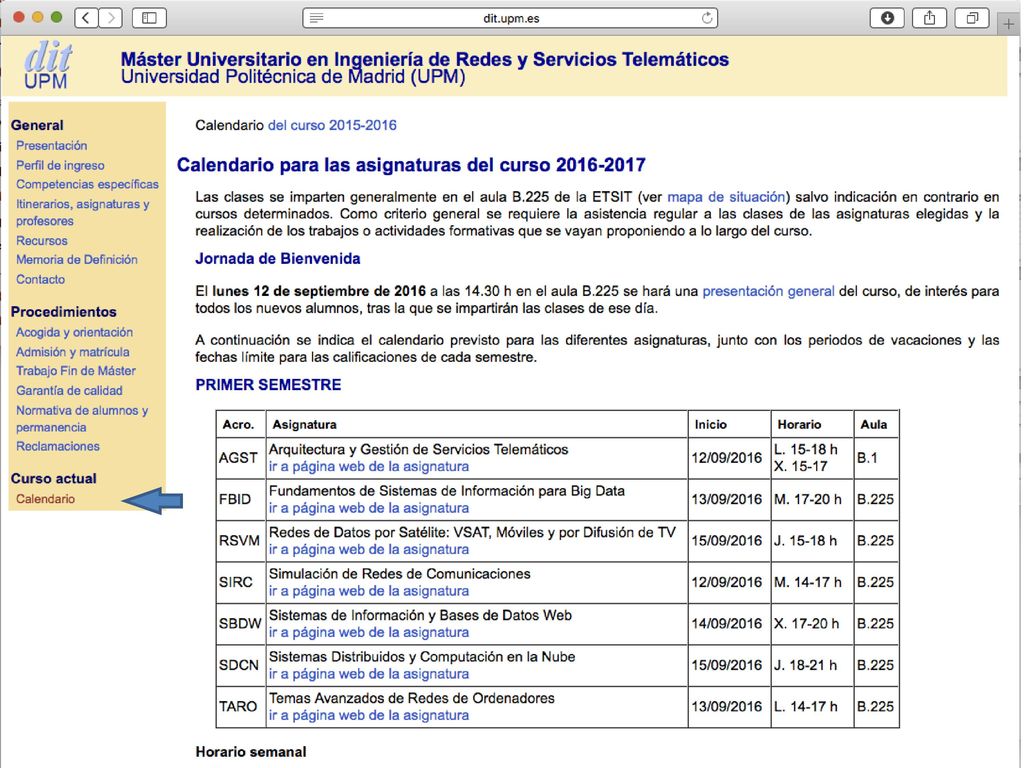Open the Contacto sidebar link
The width and height of the screenshot is (1024, 768).
pyautogui.click(x=40, y=279)
